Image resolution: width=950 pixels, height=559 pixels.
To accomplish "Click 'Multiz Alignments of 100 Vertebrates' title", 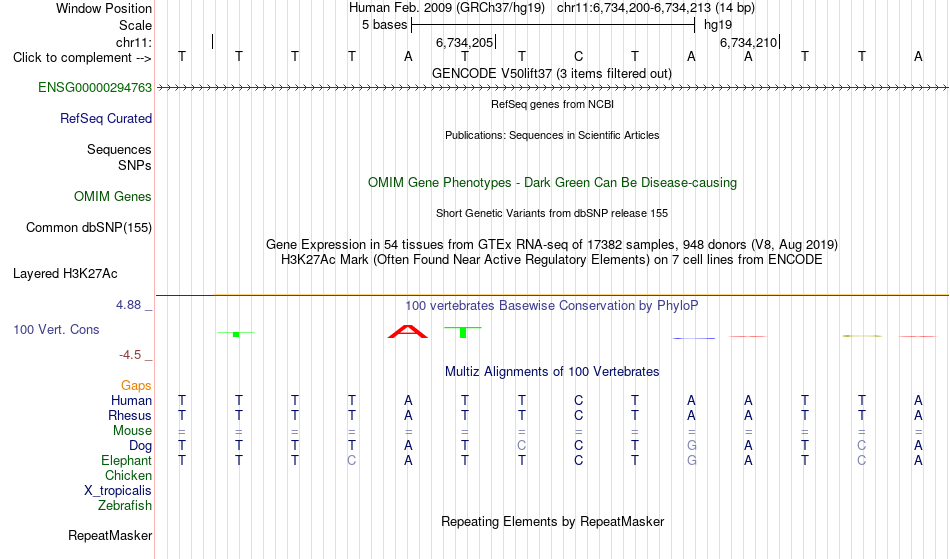I will 551,371.
